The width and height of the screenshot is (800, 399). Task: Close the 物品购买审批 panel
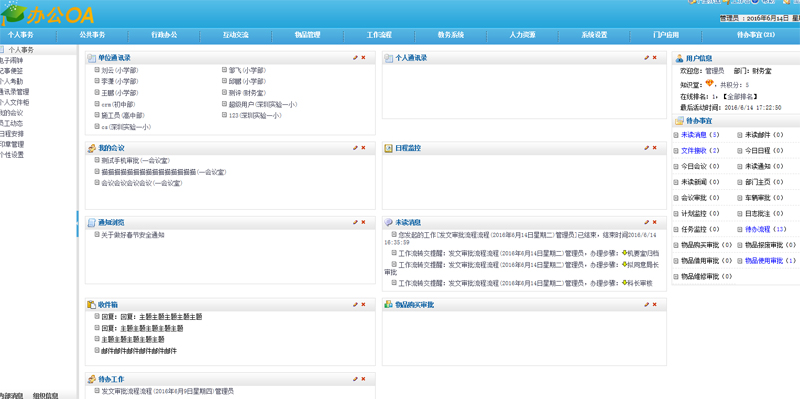[x=655, y=304]
